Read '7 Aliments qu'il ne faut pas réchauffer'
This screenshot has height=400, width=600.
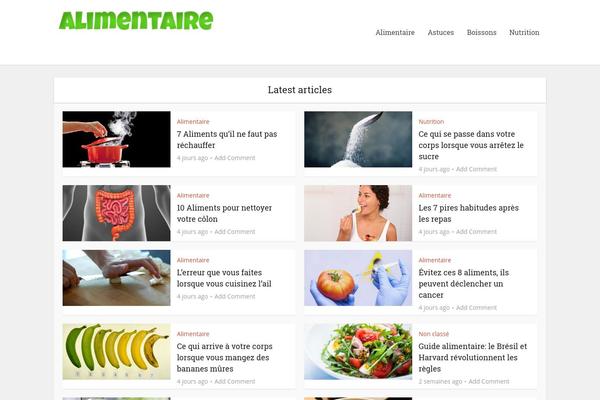(227, 140)
